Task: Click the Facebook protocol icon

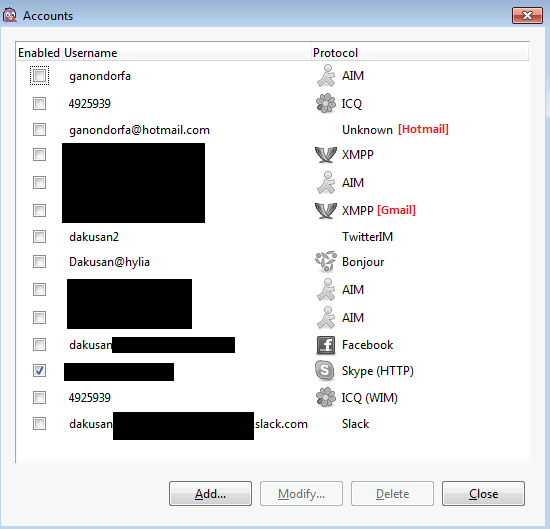Action: point(326,345)
